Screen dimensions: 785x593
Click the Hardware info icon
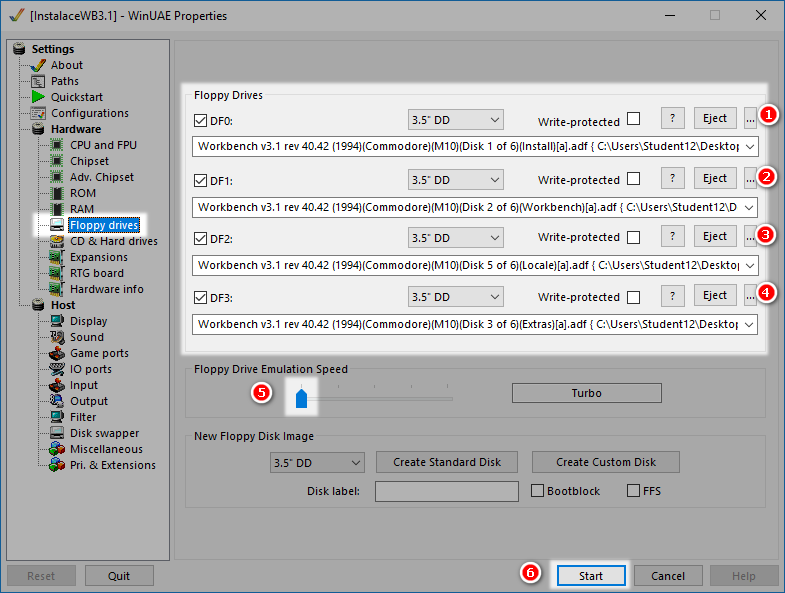point(57,289)
